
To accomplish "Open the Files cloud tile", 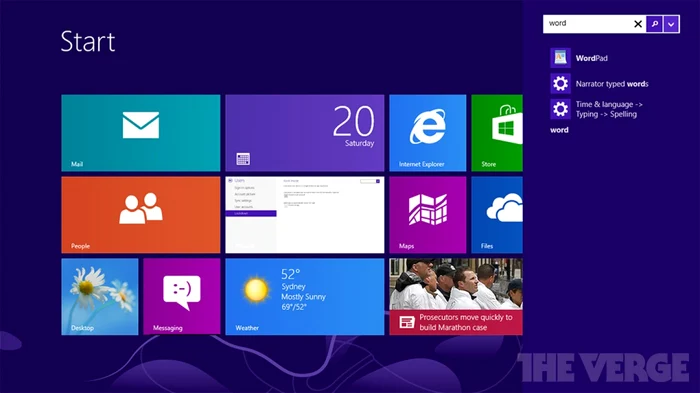I will [497, 215].
